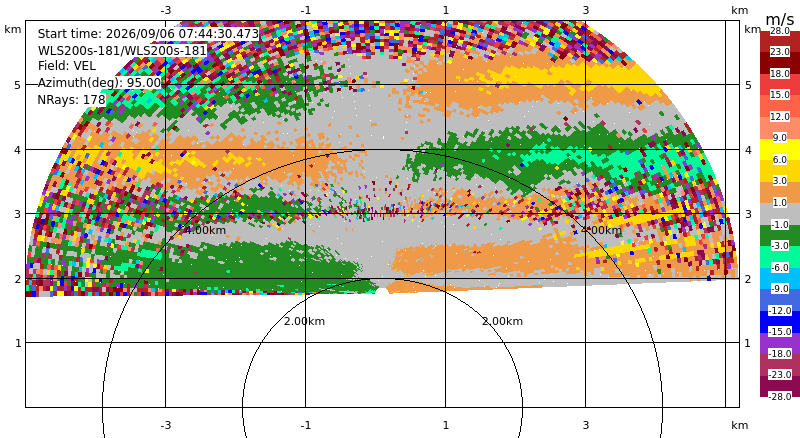Select the -28.0 colorbar tick label
Viewport: 800px width, 438px height.
coord(779,396)
